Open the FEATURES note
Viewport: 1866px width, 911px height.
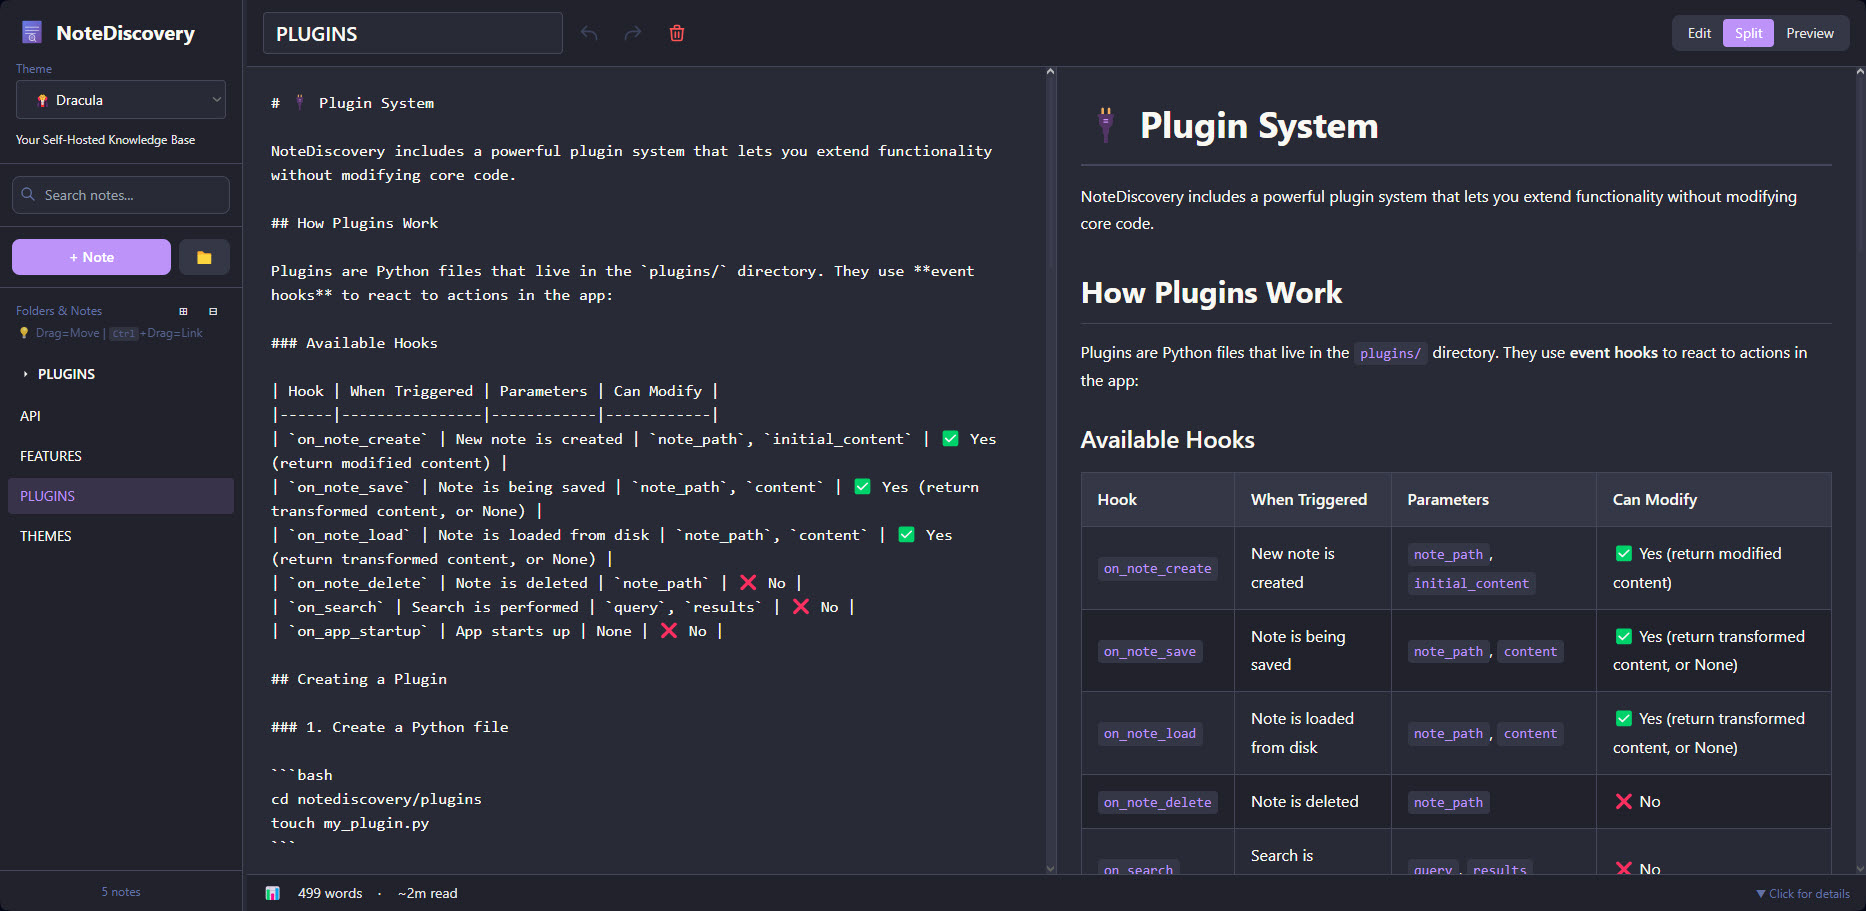[x=50, y=455]
